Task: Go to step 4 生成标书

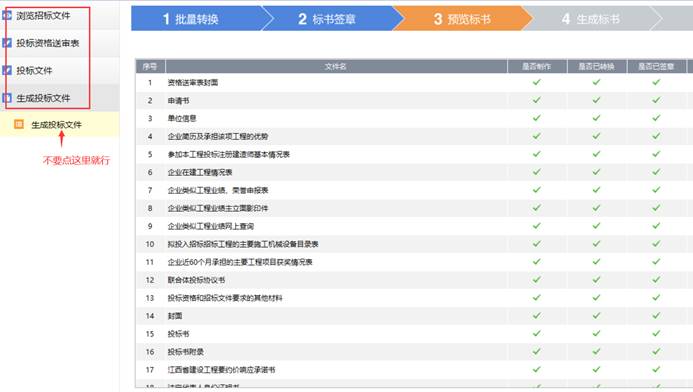Action: click(x=591, y=19)
